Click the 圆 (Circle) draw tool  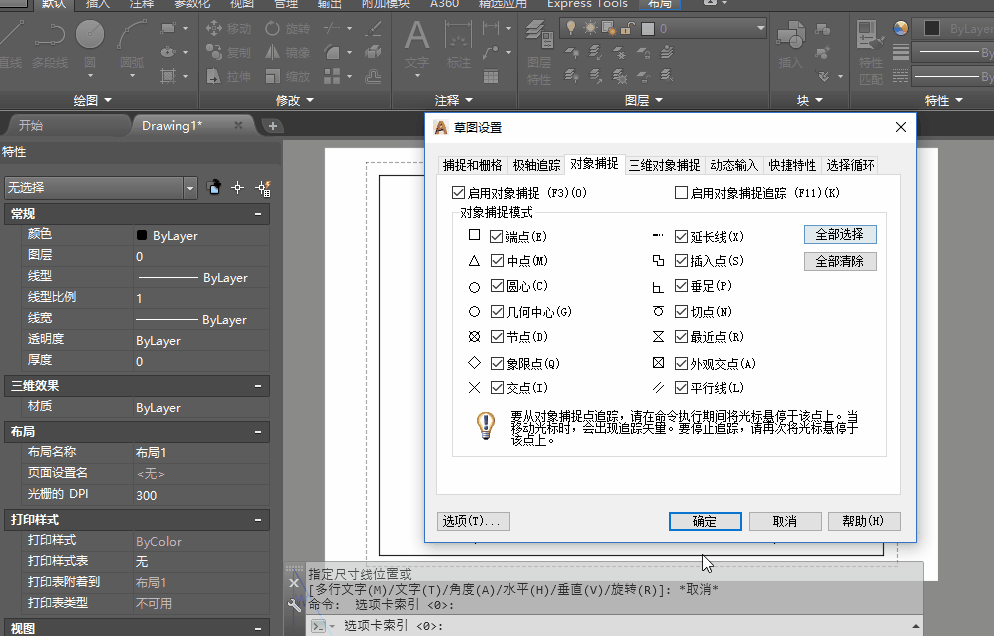(x=90, y=45)
